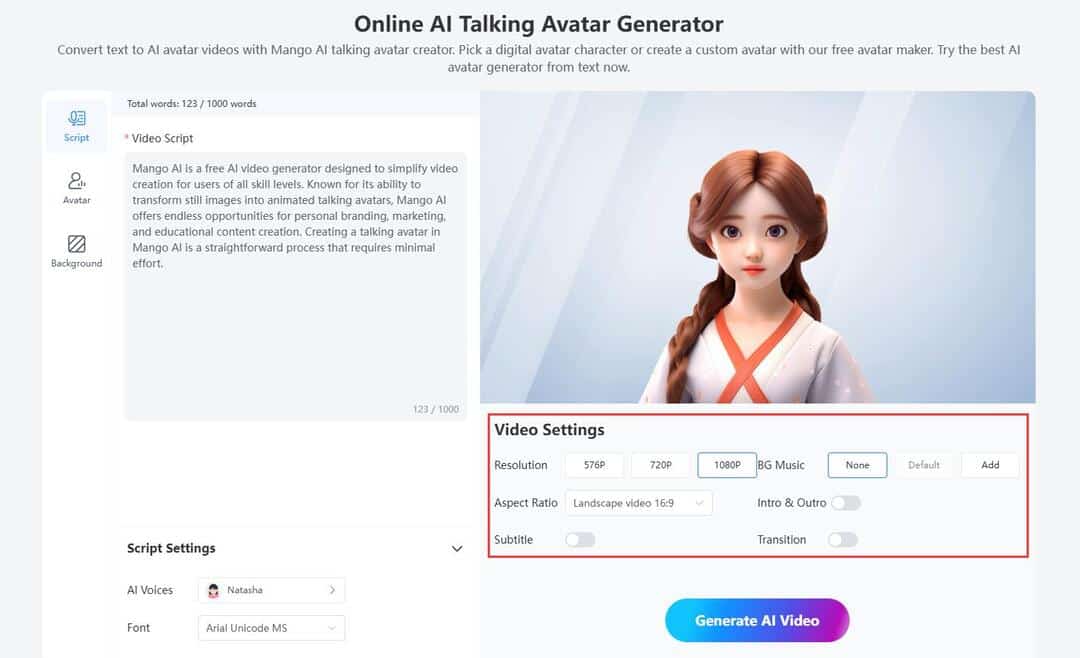This screenshot has height=658, width=1080.
Task: Open the Script panel icon
Action: click(76, 119)
